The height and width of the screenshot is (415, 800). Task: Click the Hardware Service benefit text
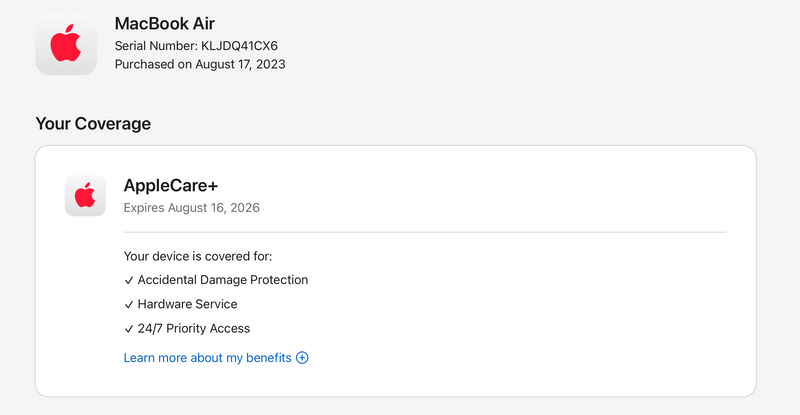[187, 304]
